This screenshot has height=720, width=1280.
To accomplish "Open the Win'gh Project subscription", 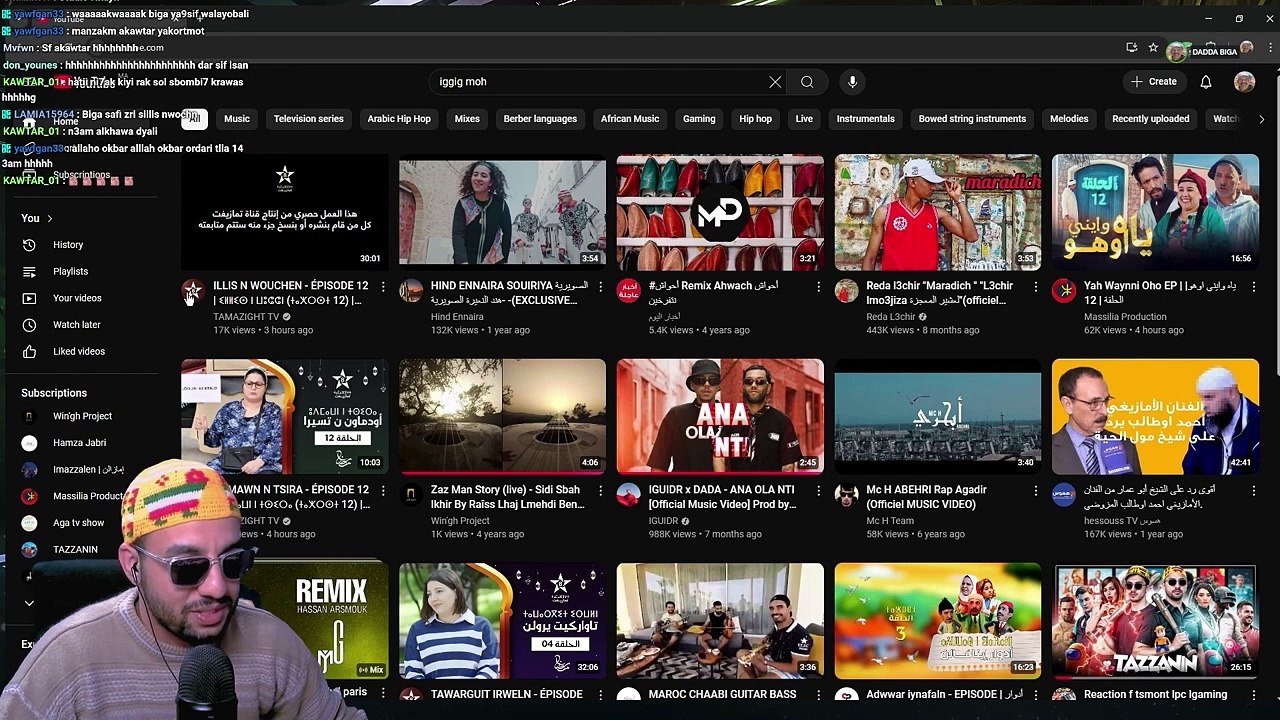I will click(x=82, y=416).
